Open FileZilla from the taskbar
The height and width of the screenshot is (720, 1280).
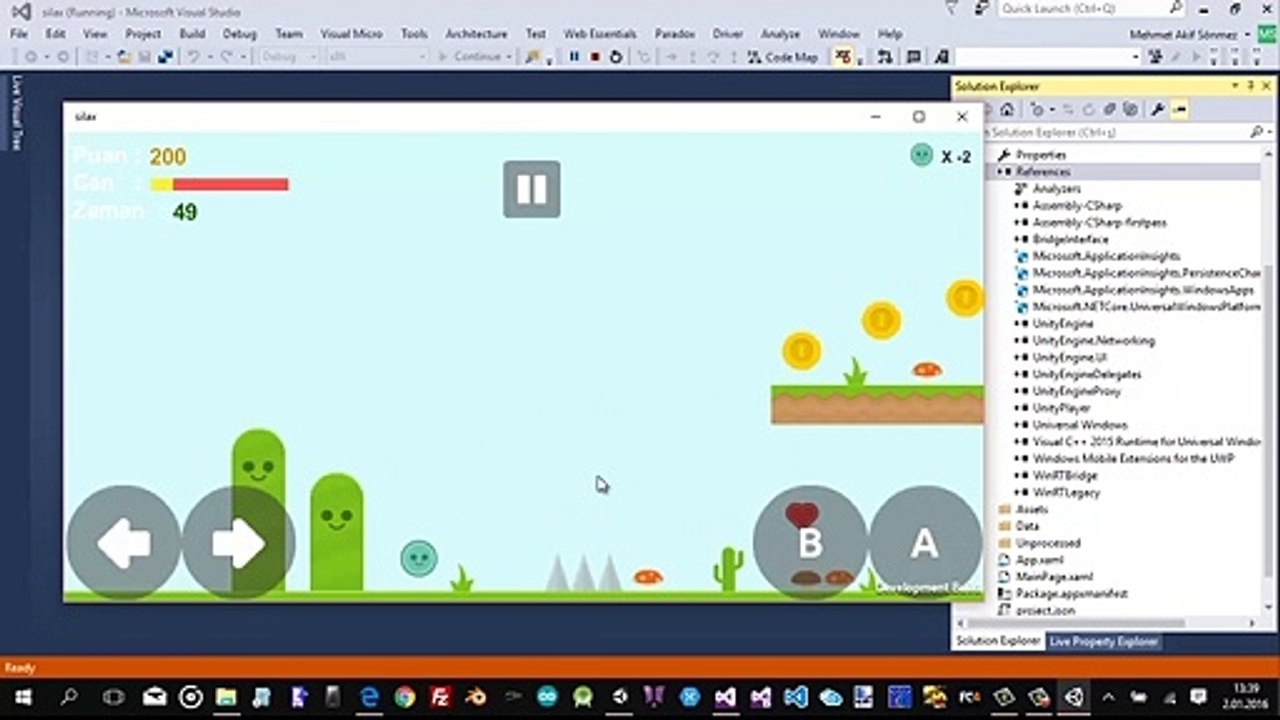[x=440, y=697]
